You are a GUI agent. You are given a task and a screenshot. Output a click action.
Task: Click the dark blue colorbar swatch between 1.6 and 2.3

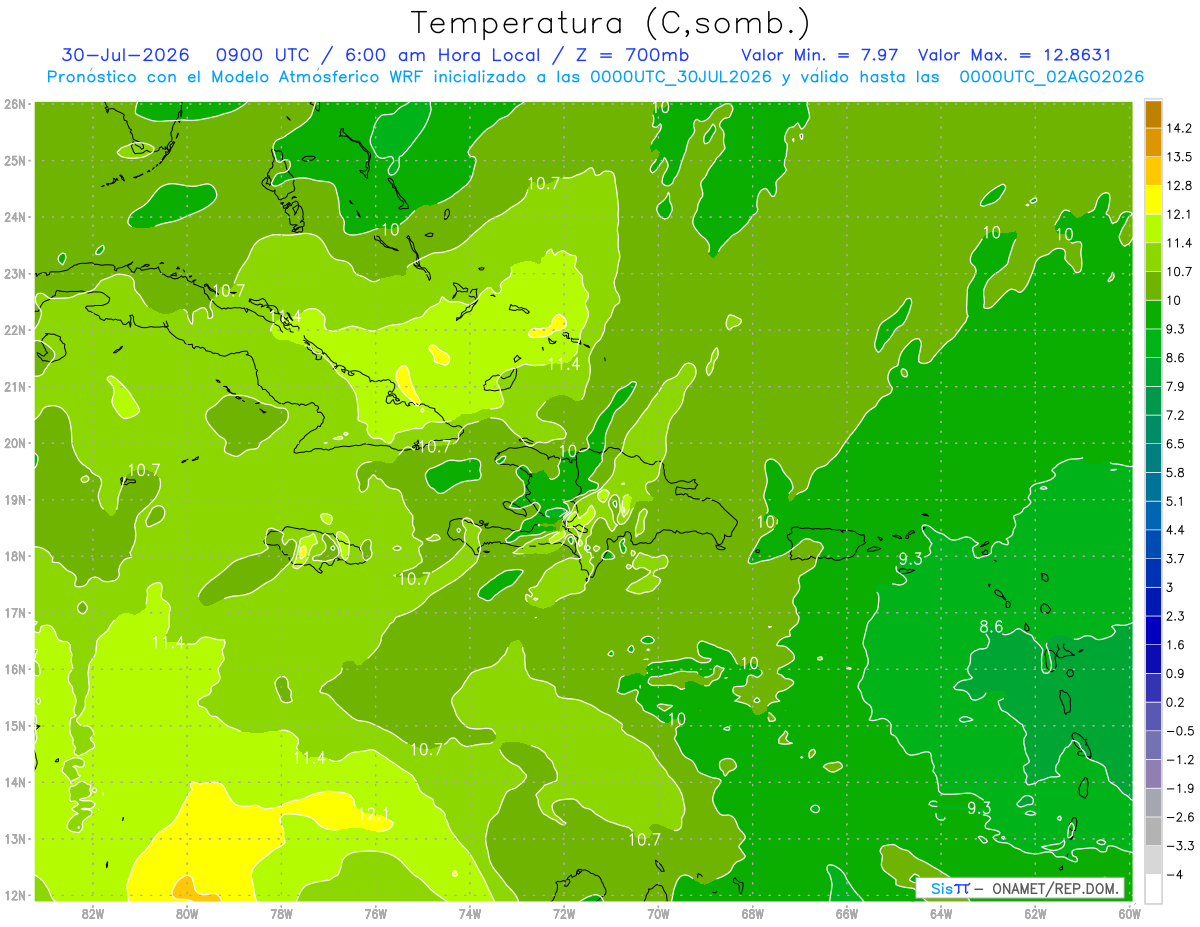click(x=1153, y=630)
